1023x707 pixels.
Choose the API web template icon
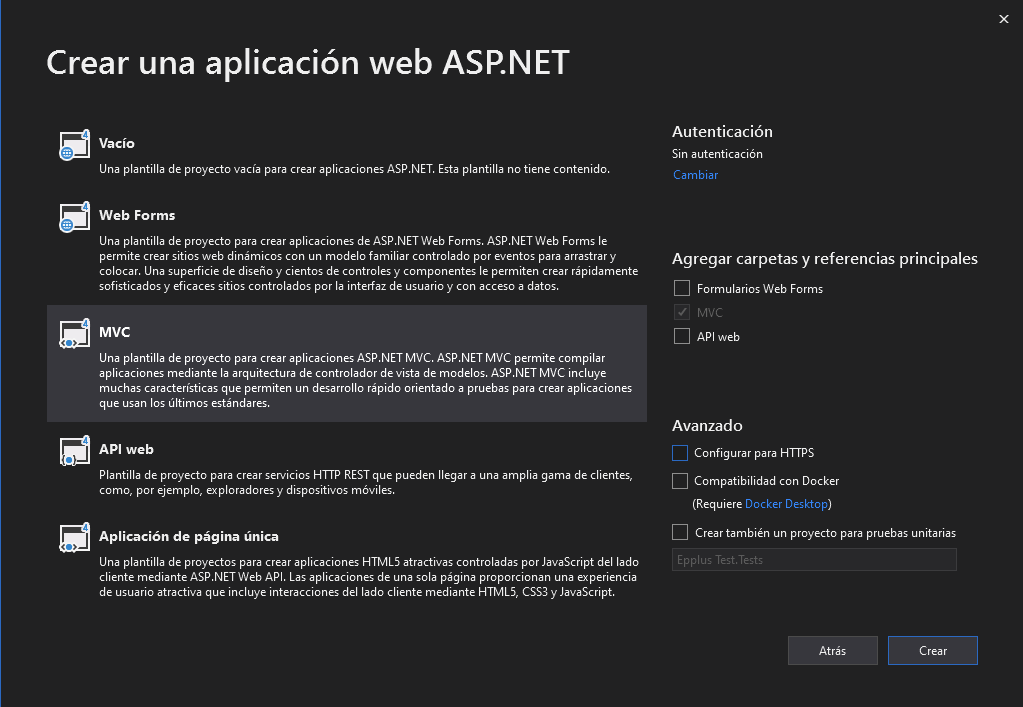[x=74, y=451]
